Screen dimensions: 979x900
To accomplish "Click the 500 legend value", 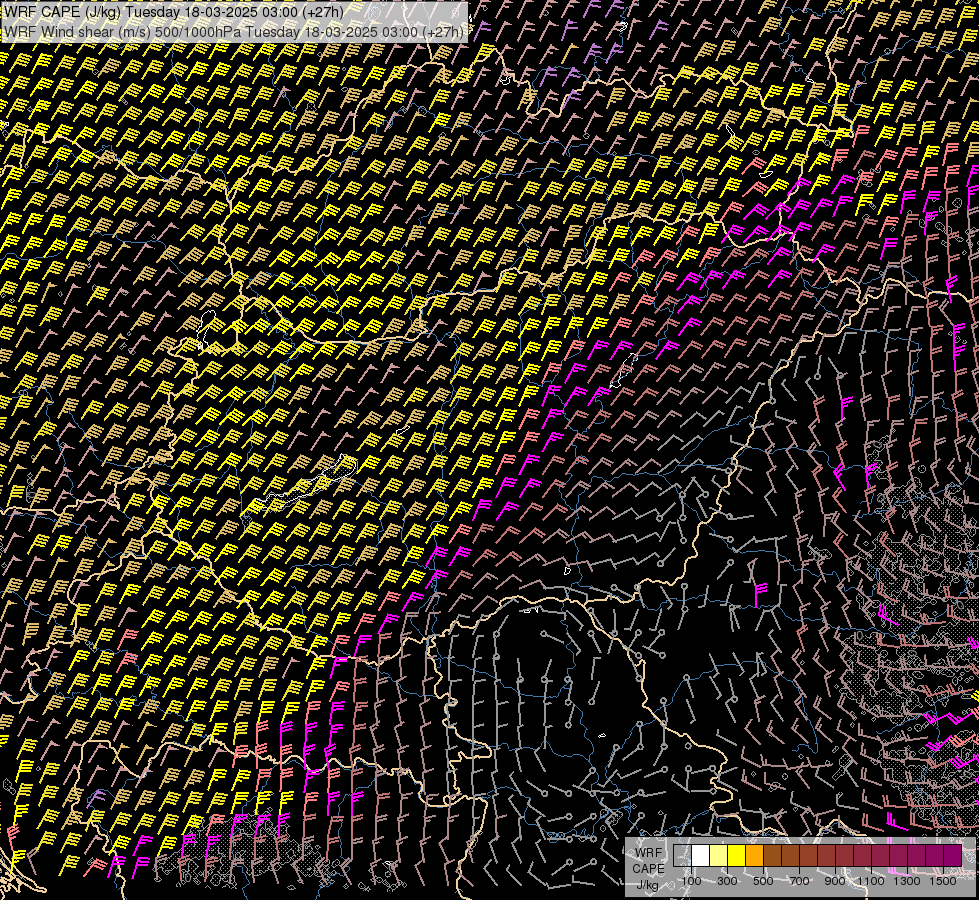I will [763, 881].
